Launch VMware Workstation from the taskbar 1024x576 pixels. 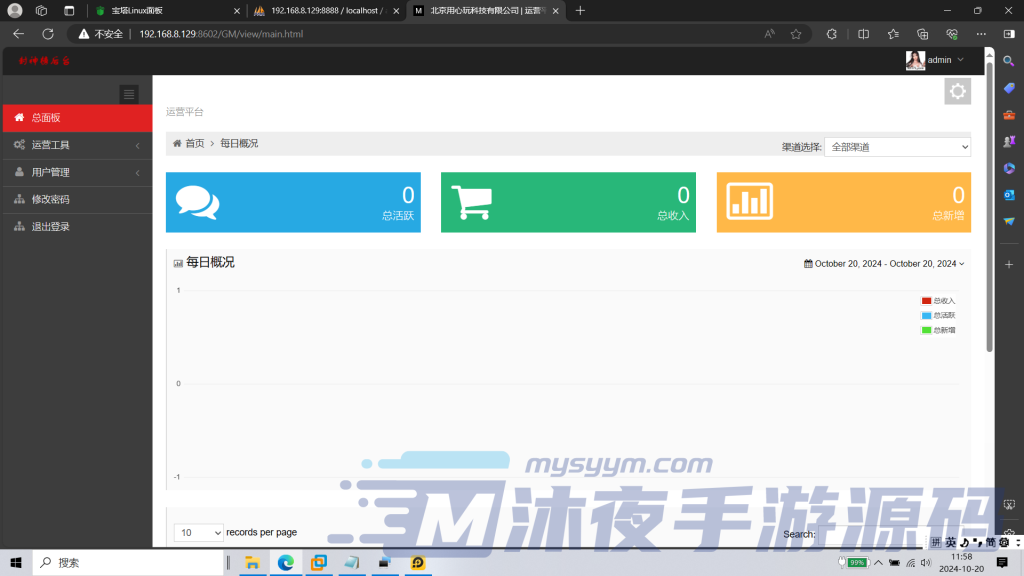pos(318,562)
